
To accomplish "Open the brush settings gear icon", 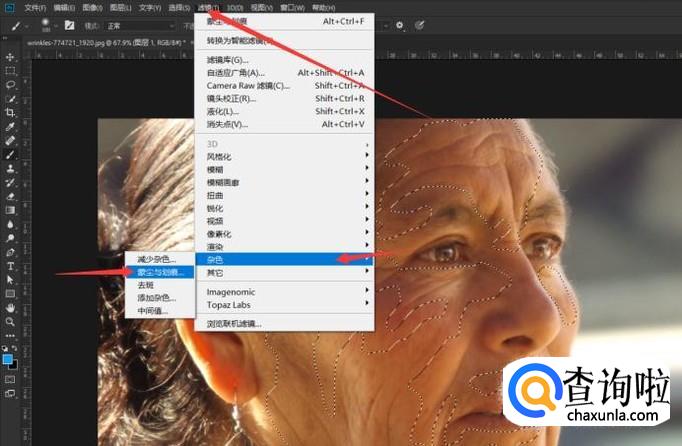I will 400,25.
